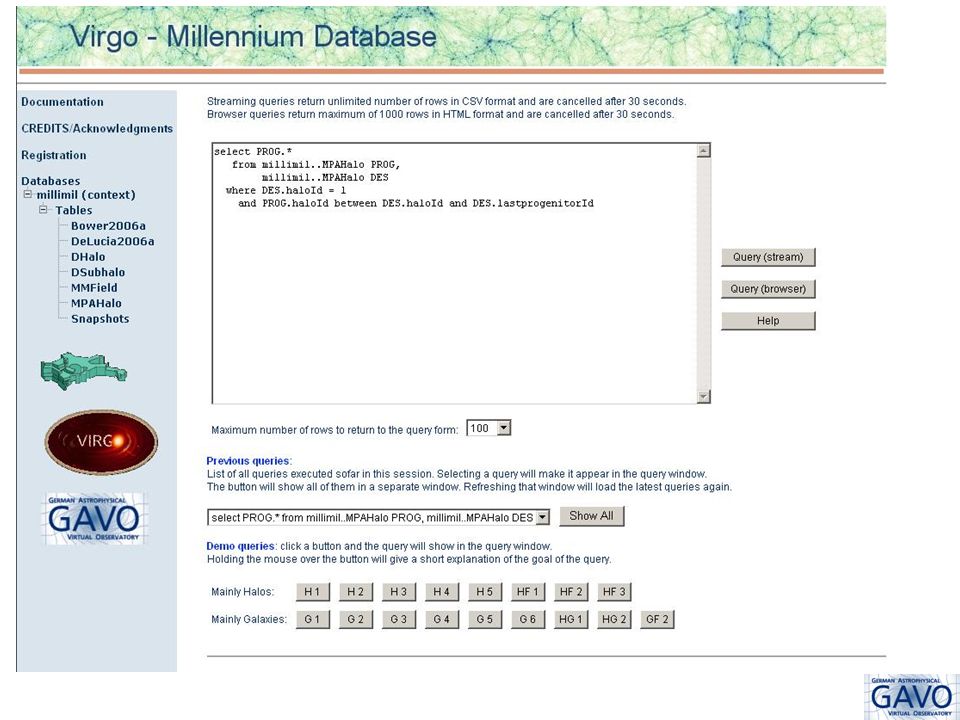Image resolution: width=960 pixels, height=720 pixels.
Task: Click the query box scroll down arrow
Action: pos(703,396)
